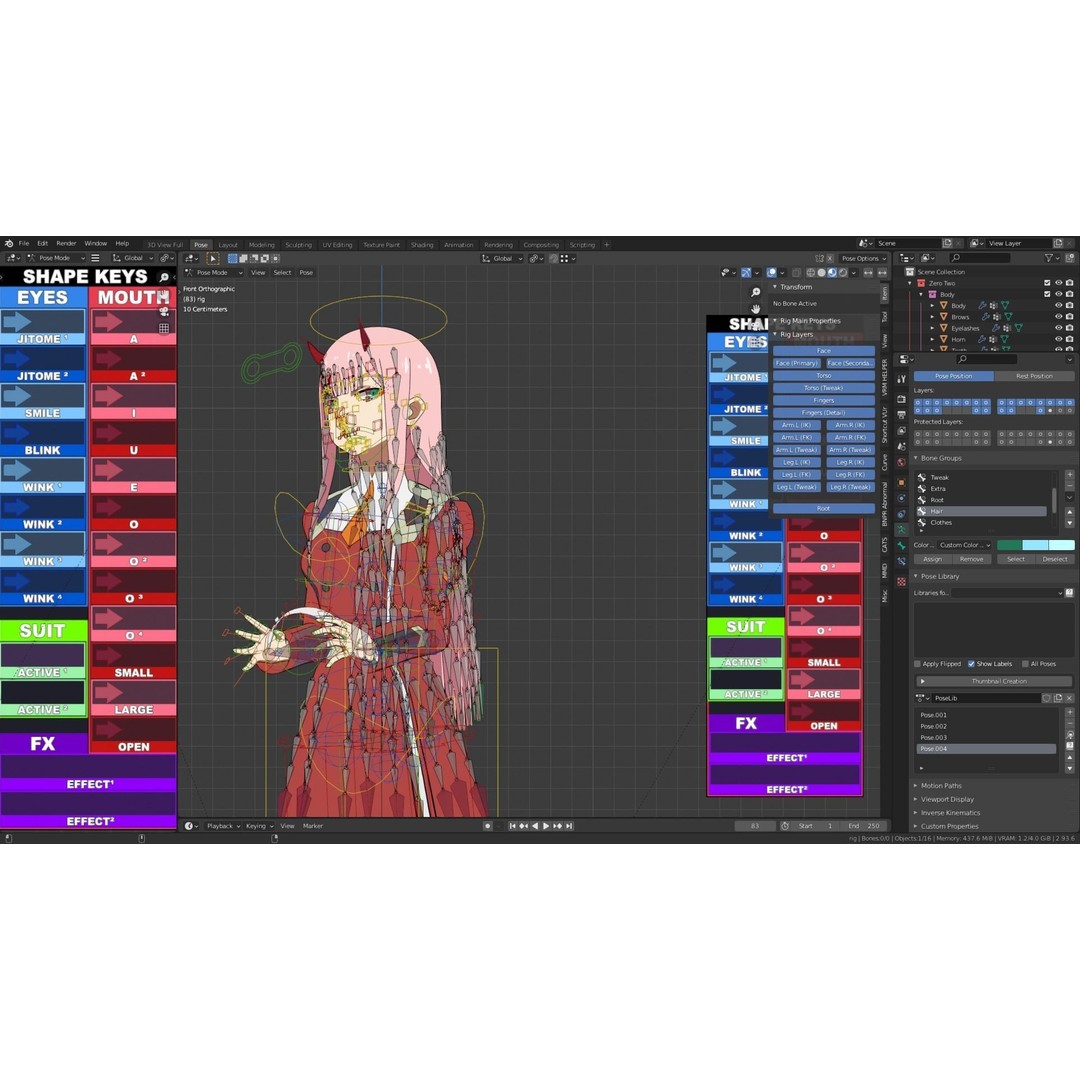Expand the Motion Paths panel

pyautogui.click(x=941, y=785)
